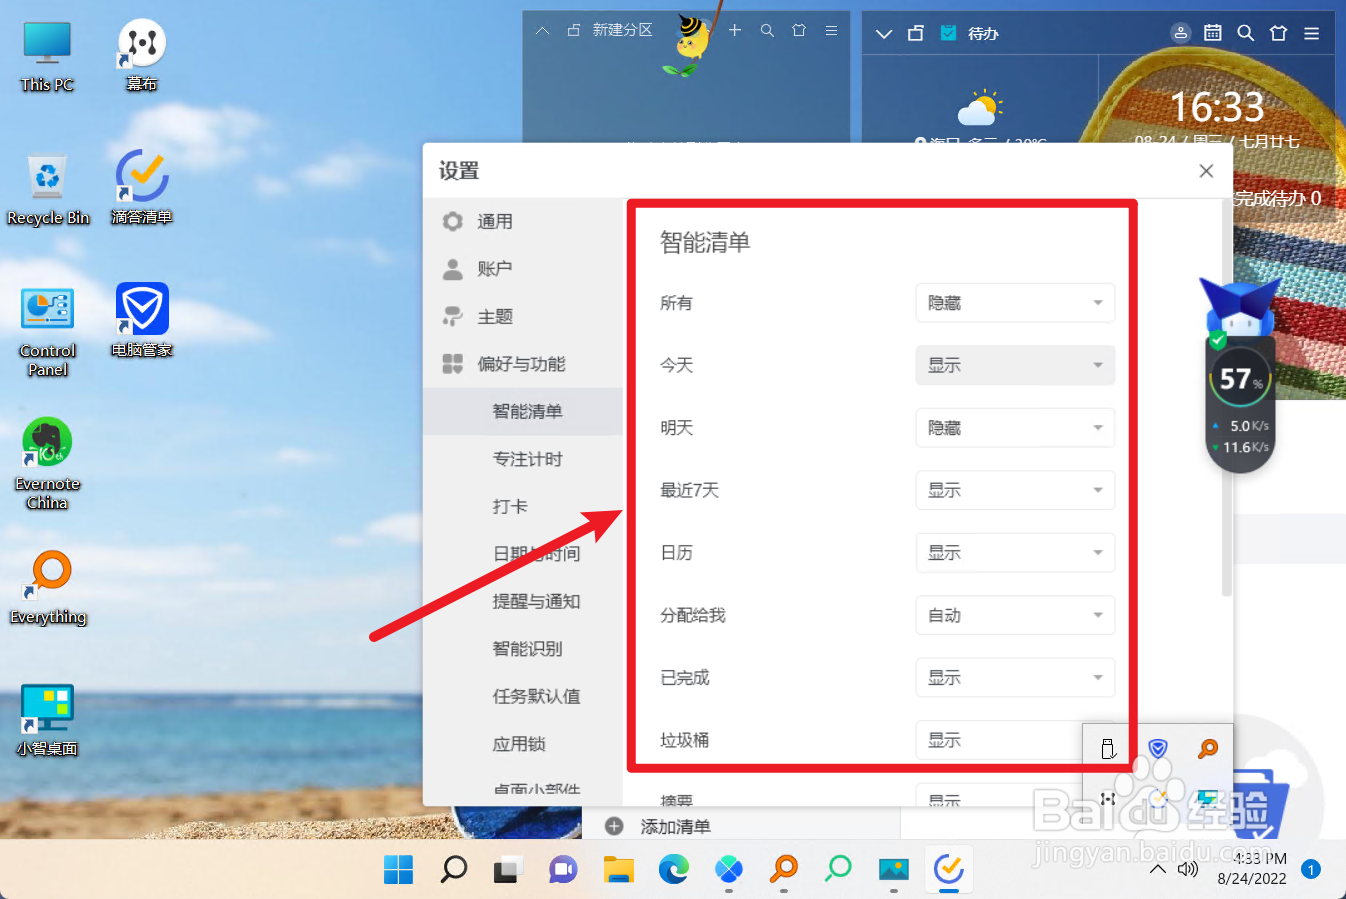Click the account icon in 待办 widget
This screenshot has width=1346, height=899.
point(1181,33)
